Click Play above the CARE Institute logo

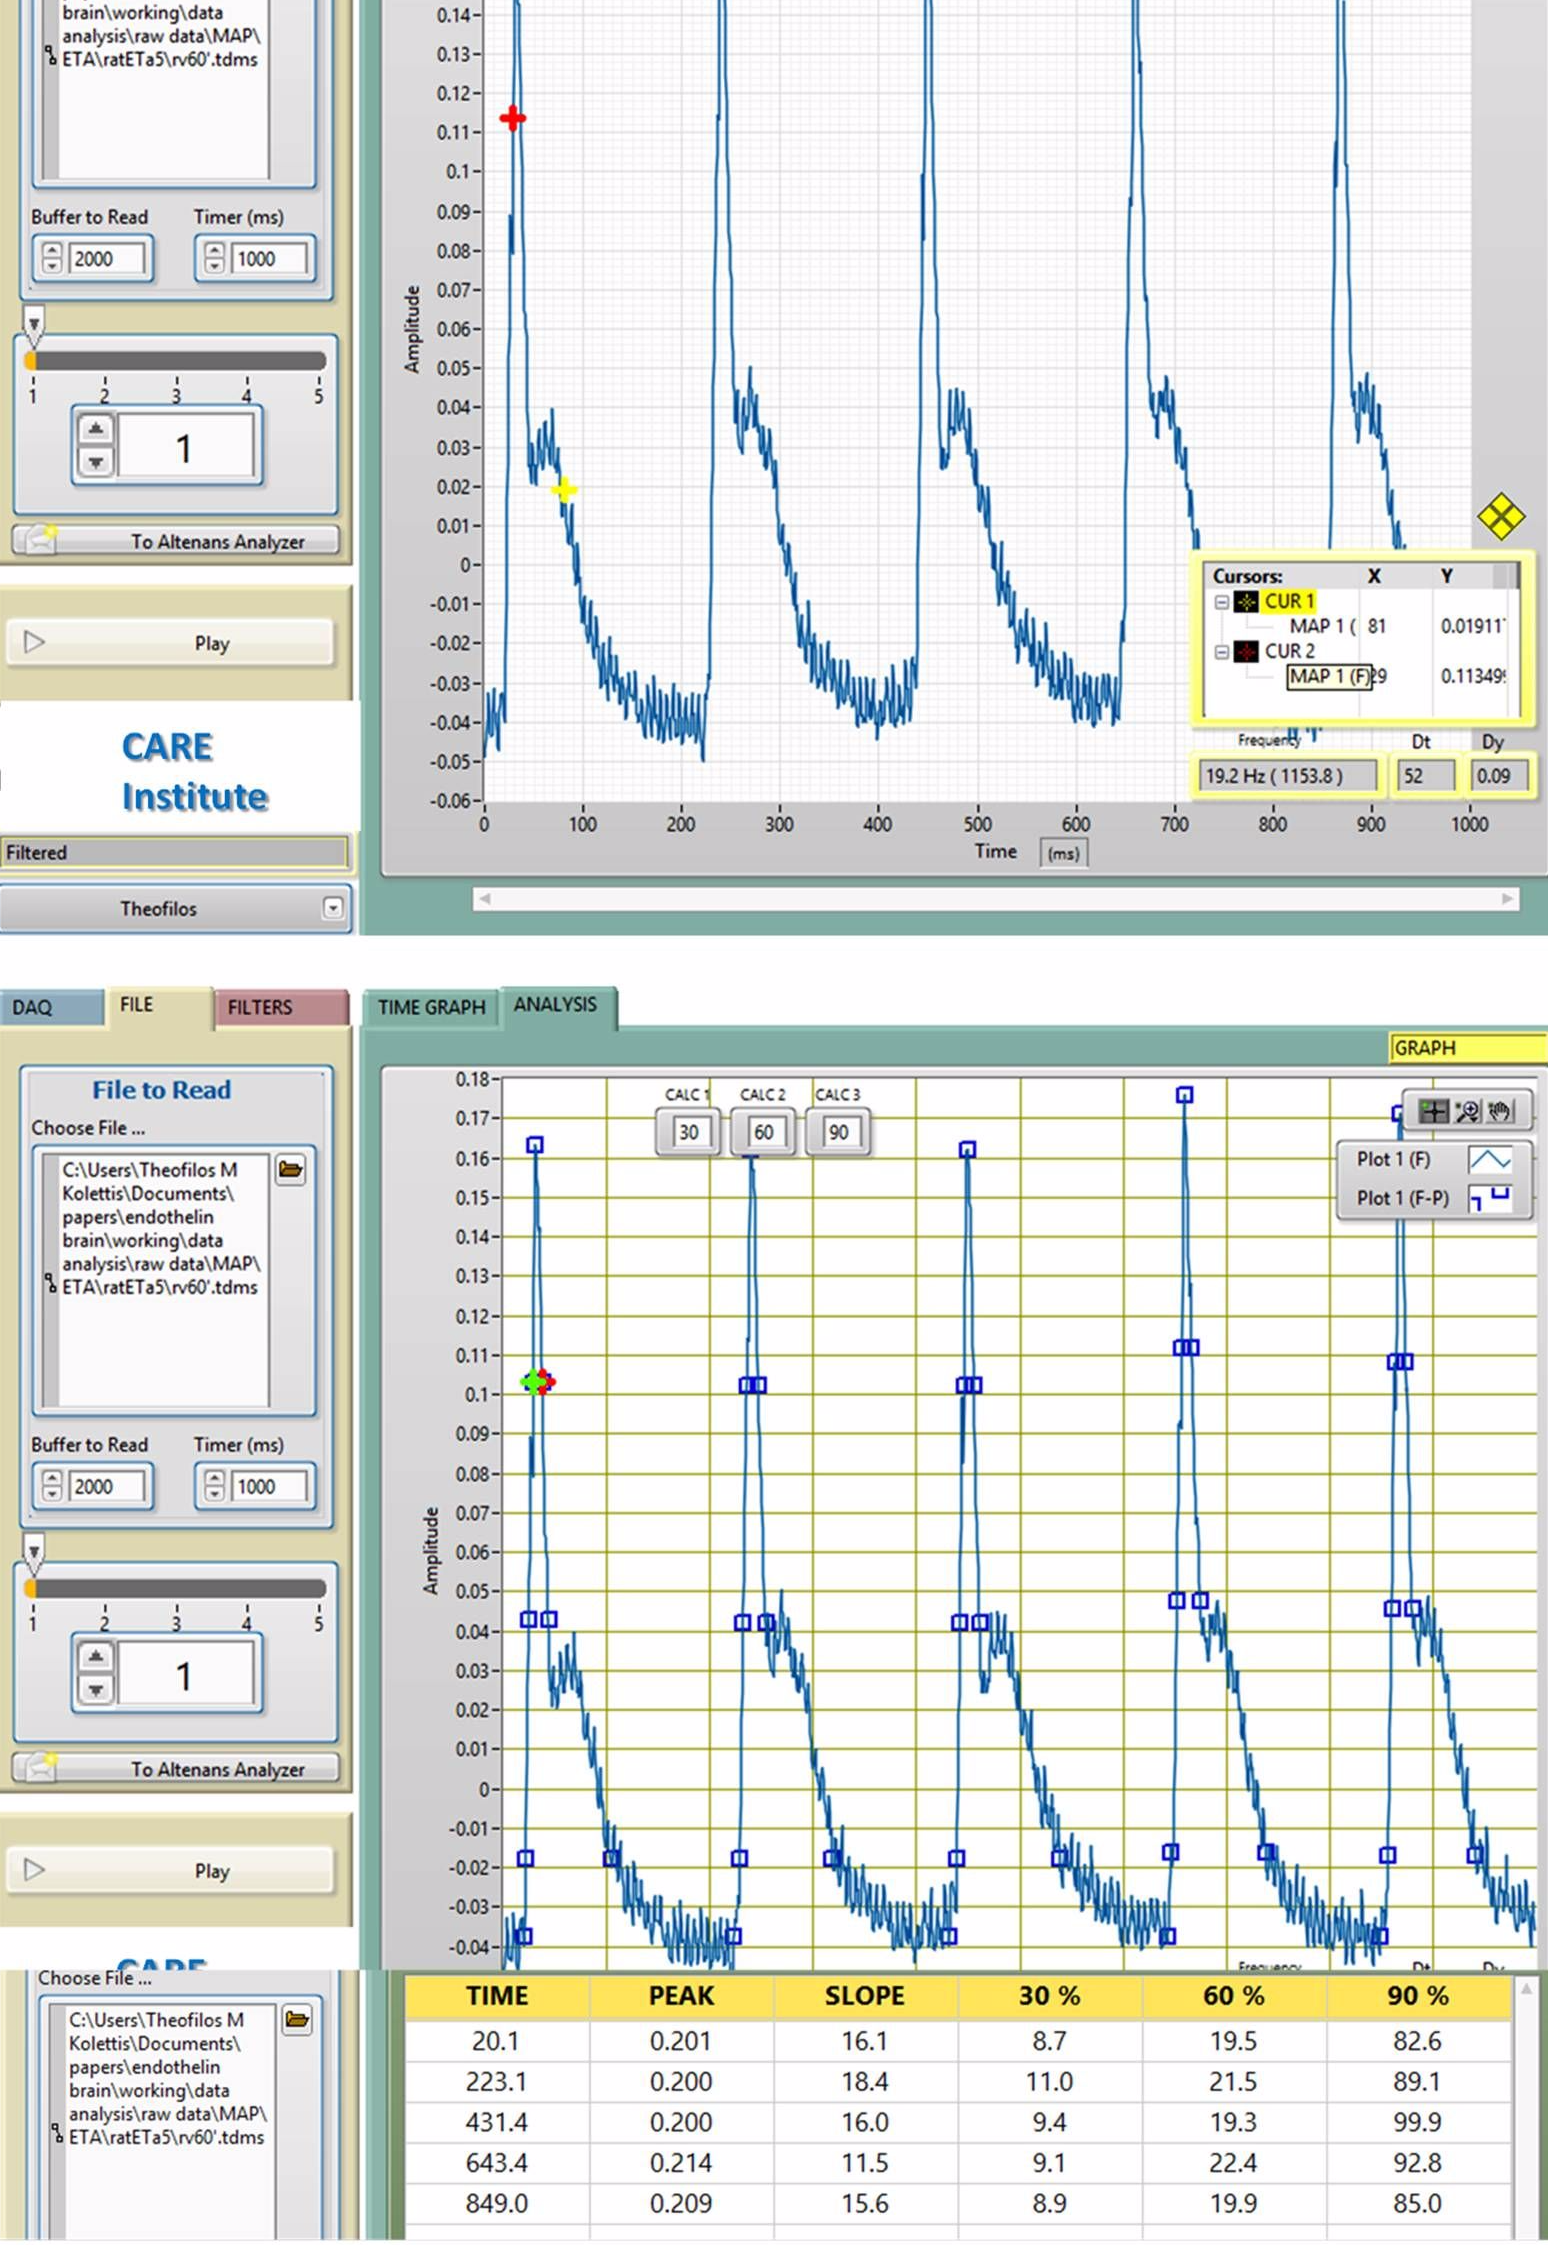click(x=170, y=642)
